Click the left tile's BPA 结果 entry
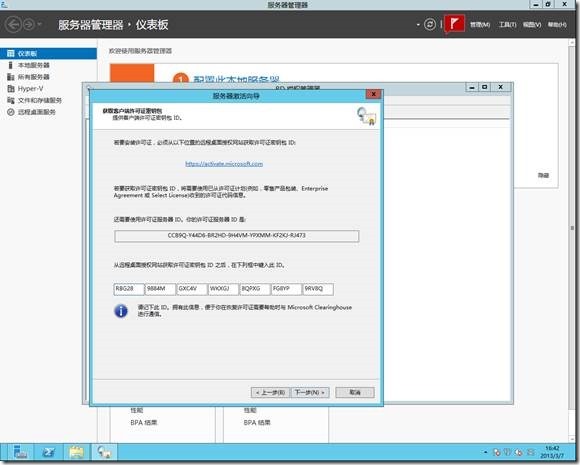The width and height of the screenshot is (580, 465). [x=144, y=422]
